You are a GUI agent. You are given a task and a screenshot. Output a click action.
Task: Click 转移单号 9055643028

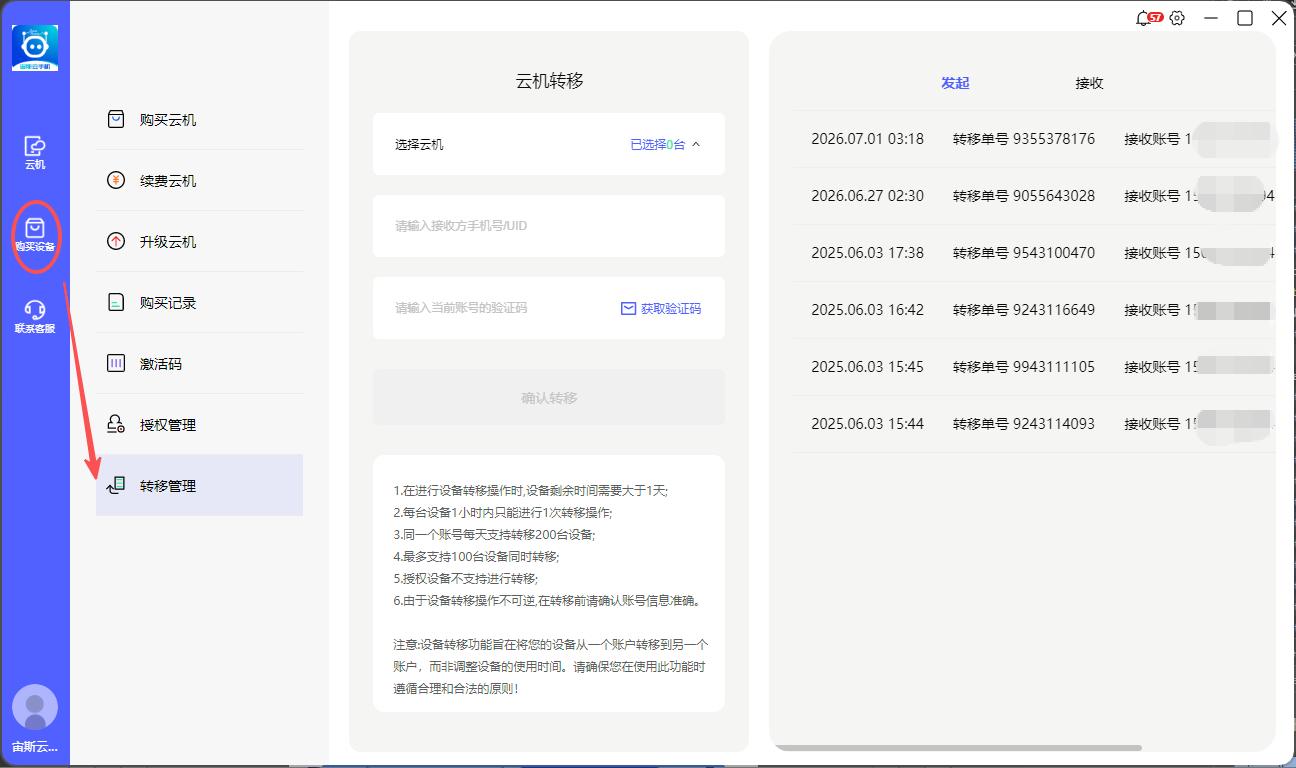(x=1024, y=196)
